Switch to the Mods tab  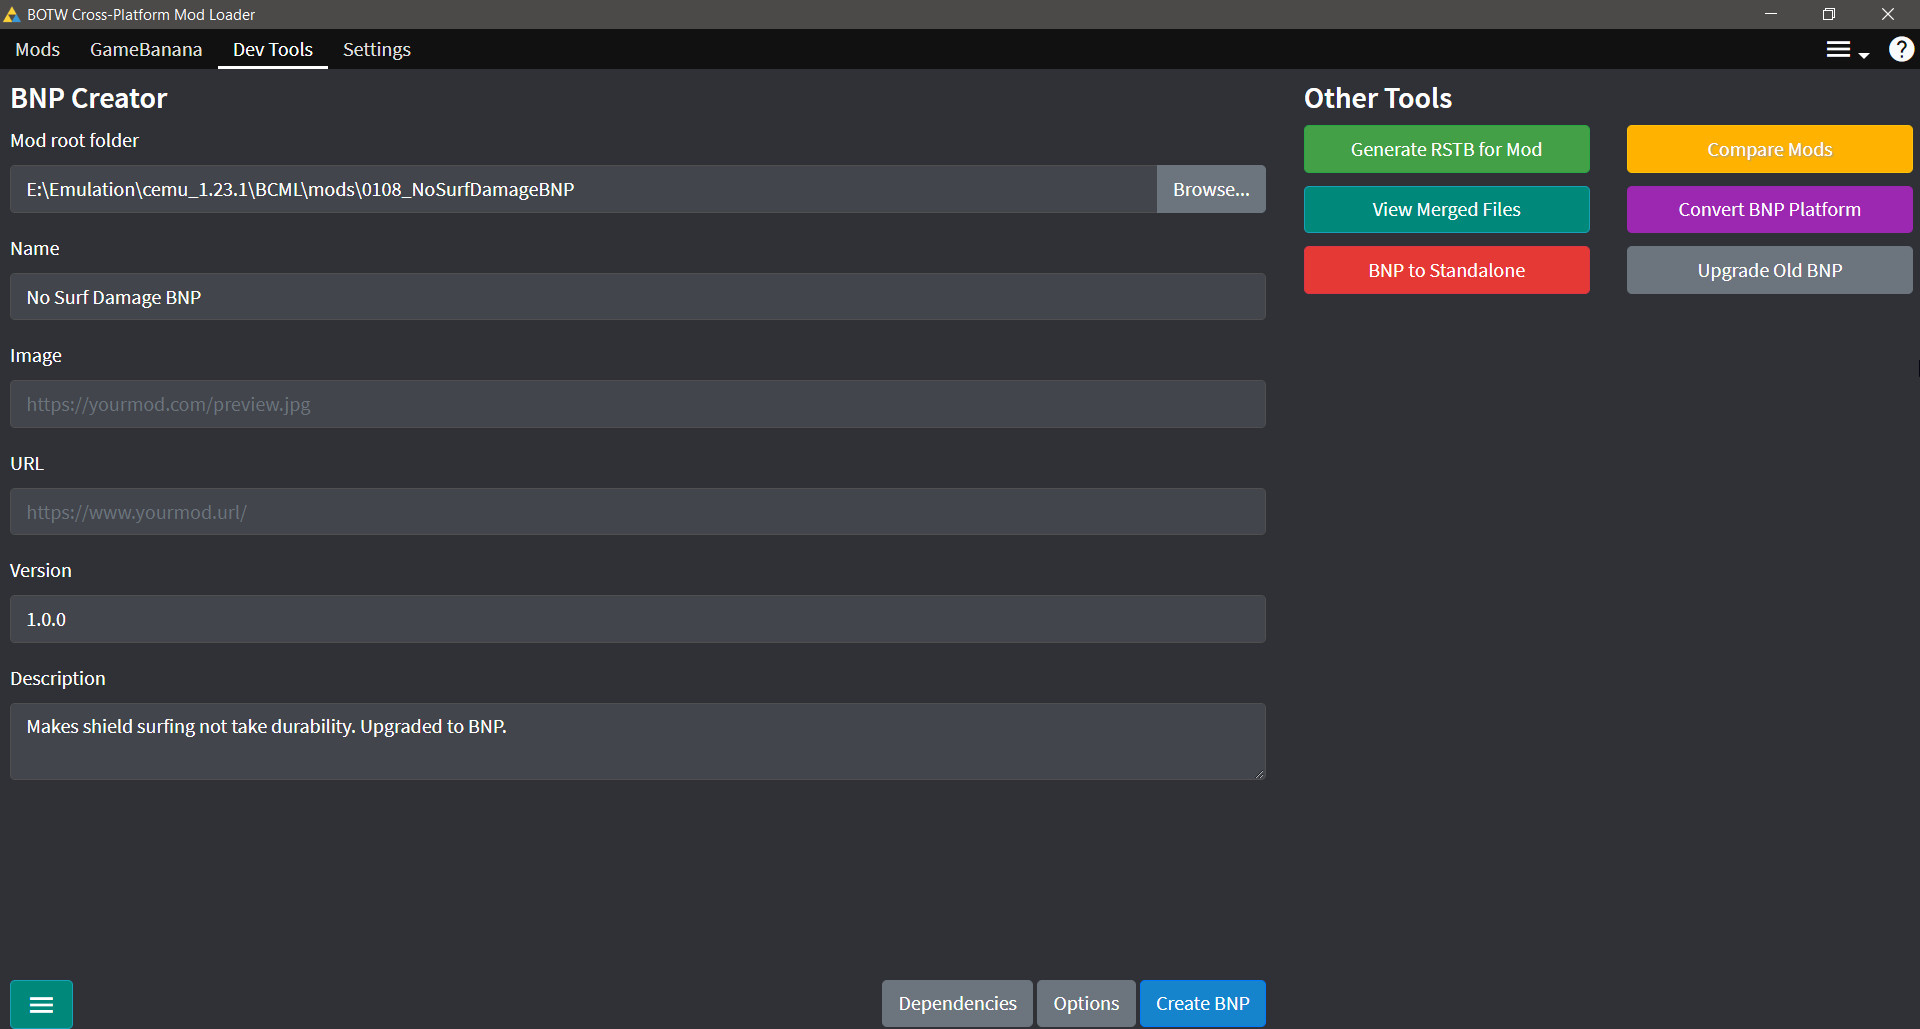(37, 49)
